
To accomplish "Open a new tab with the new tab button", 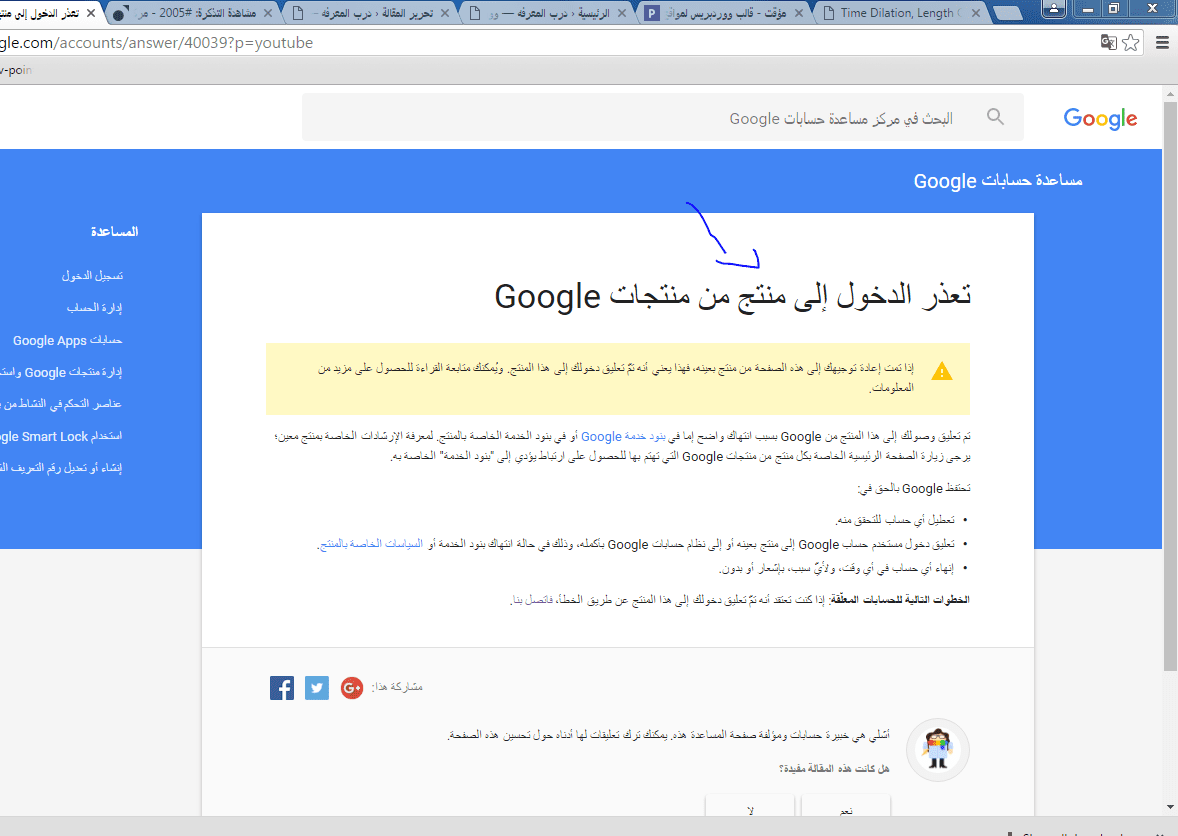I will pos(1008,13).
